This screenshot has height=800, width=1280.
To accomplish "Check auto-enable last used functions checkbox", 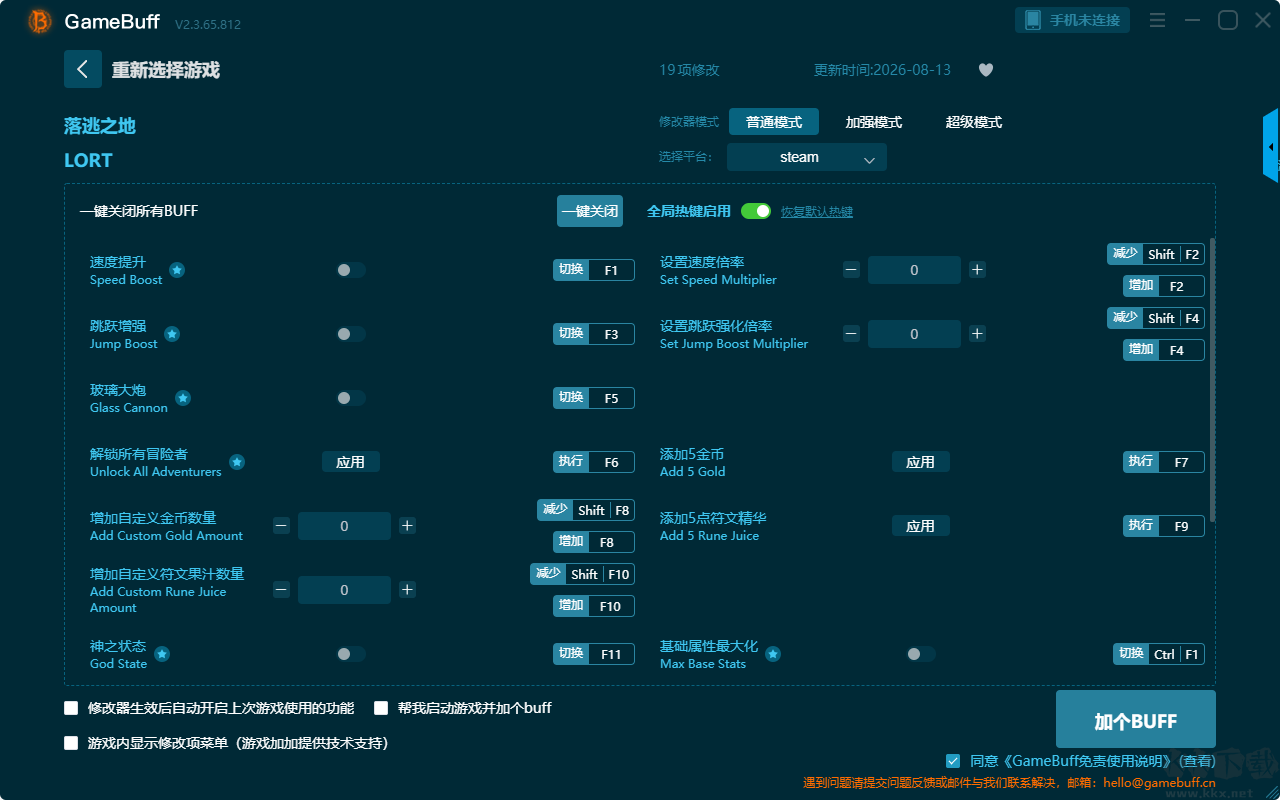I will (71, 708).
